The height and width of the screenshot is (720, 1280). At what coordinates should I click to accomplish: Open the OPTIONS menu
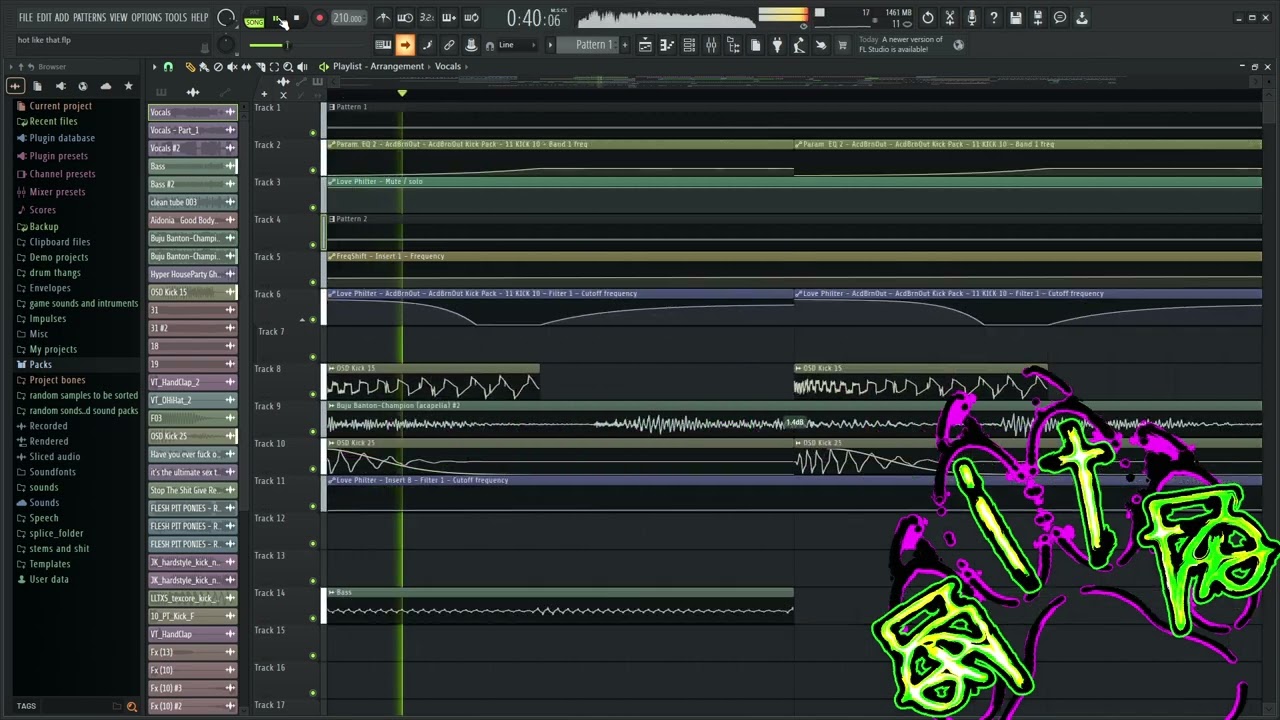point(146,18)
